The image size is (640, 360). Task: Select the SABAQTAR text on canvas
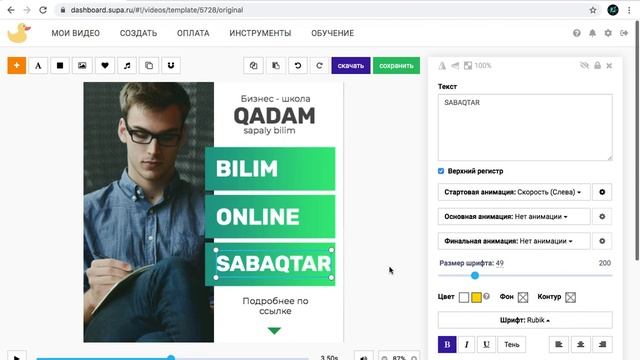(273, 264)
